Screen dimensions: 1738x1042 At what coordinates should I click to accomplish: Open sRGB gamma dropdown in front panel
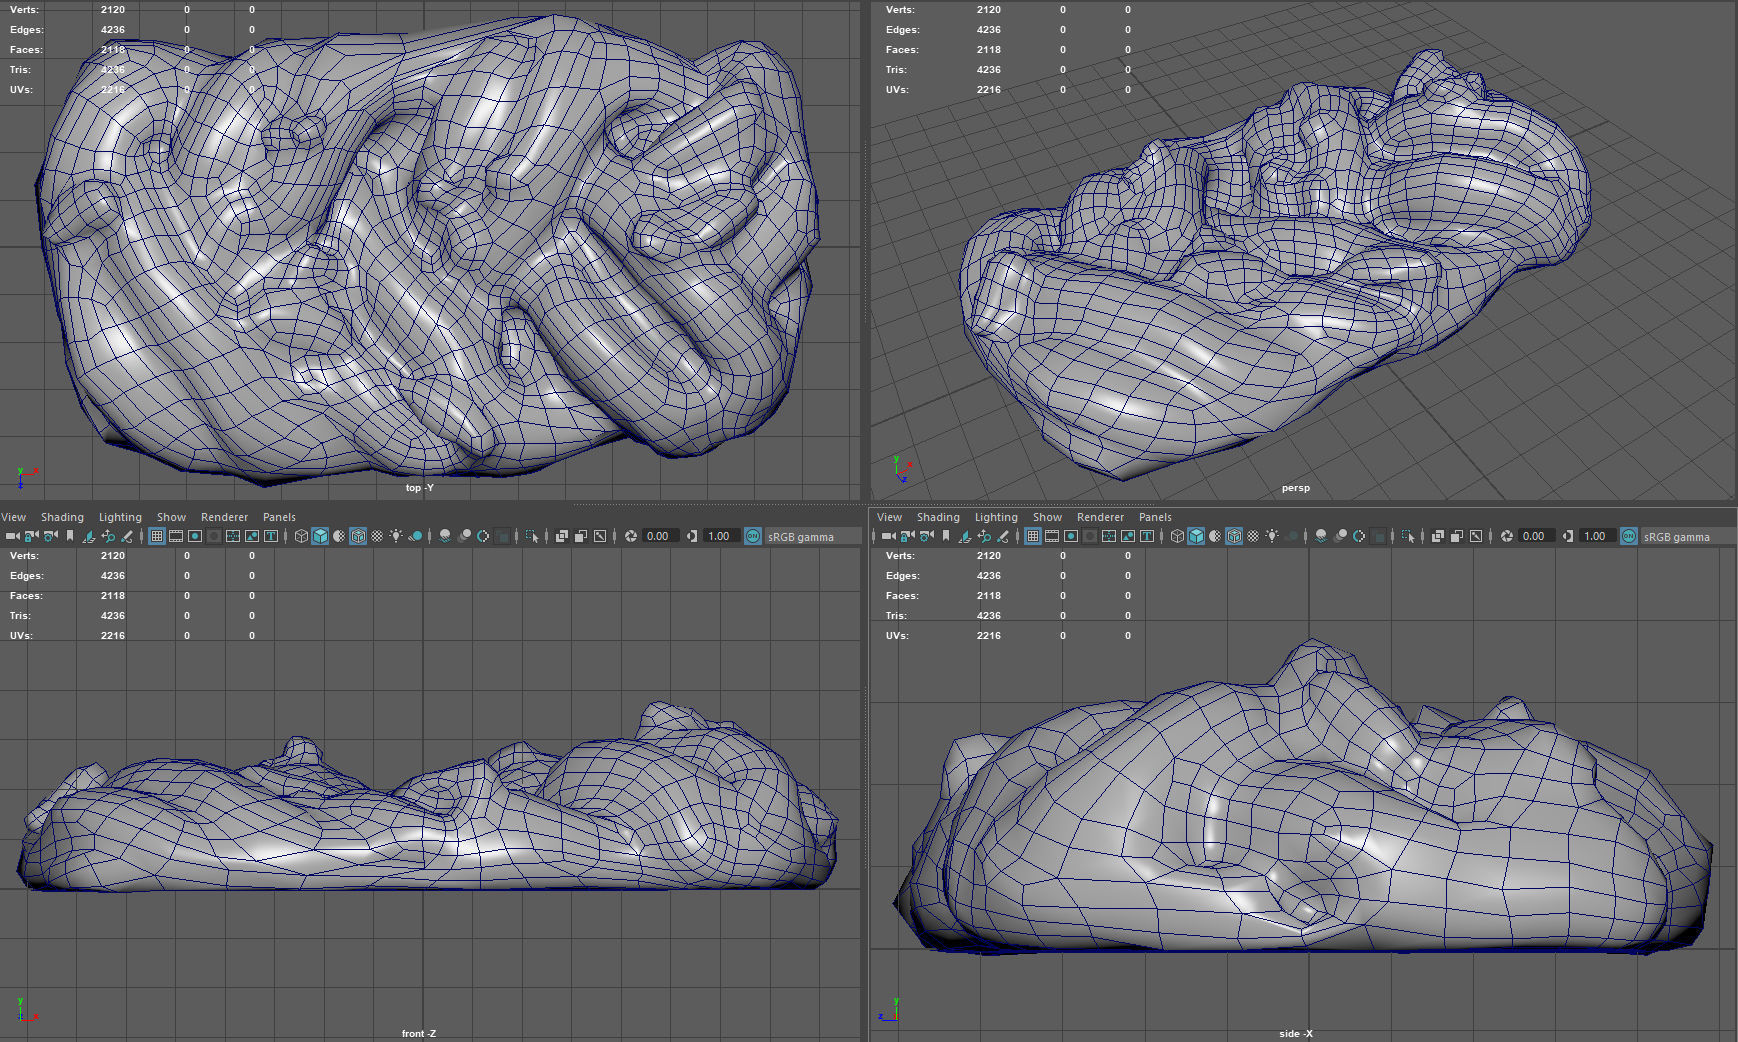coord(812,536)
